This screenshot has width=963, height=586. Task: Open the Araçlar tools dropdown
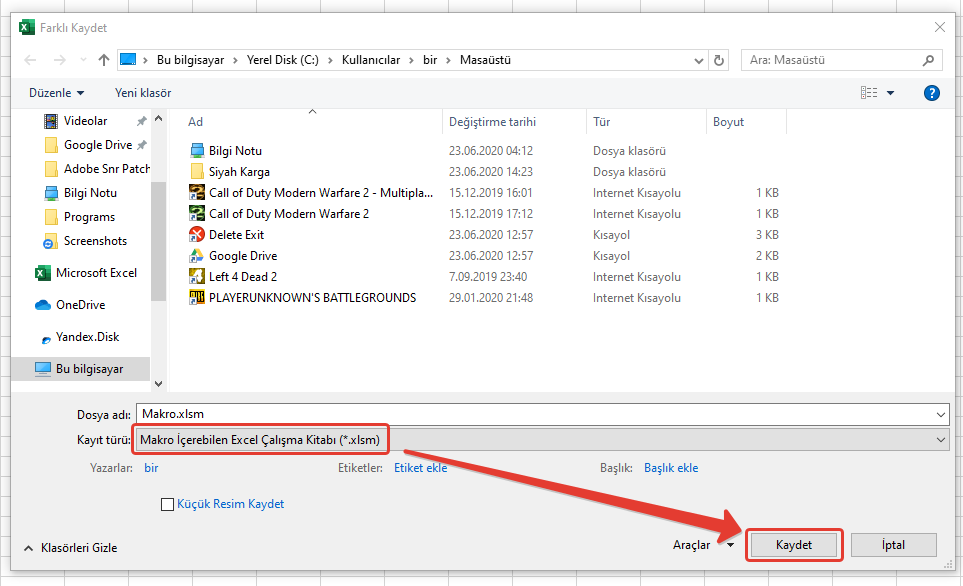(702, 545)
